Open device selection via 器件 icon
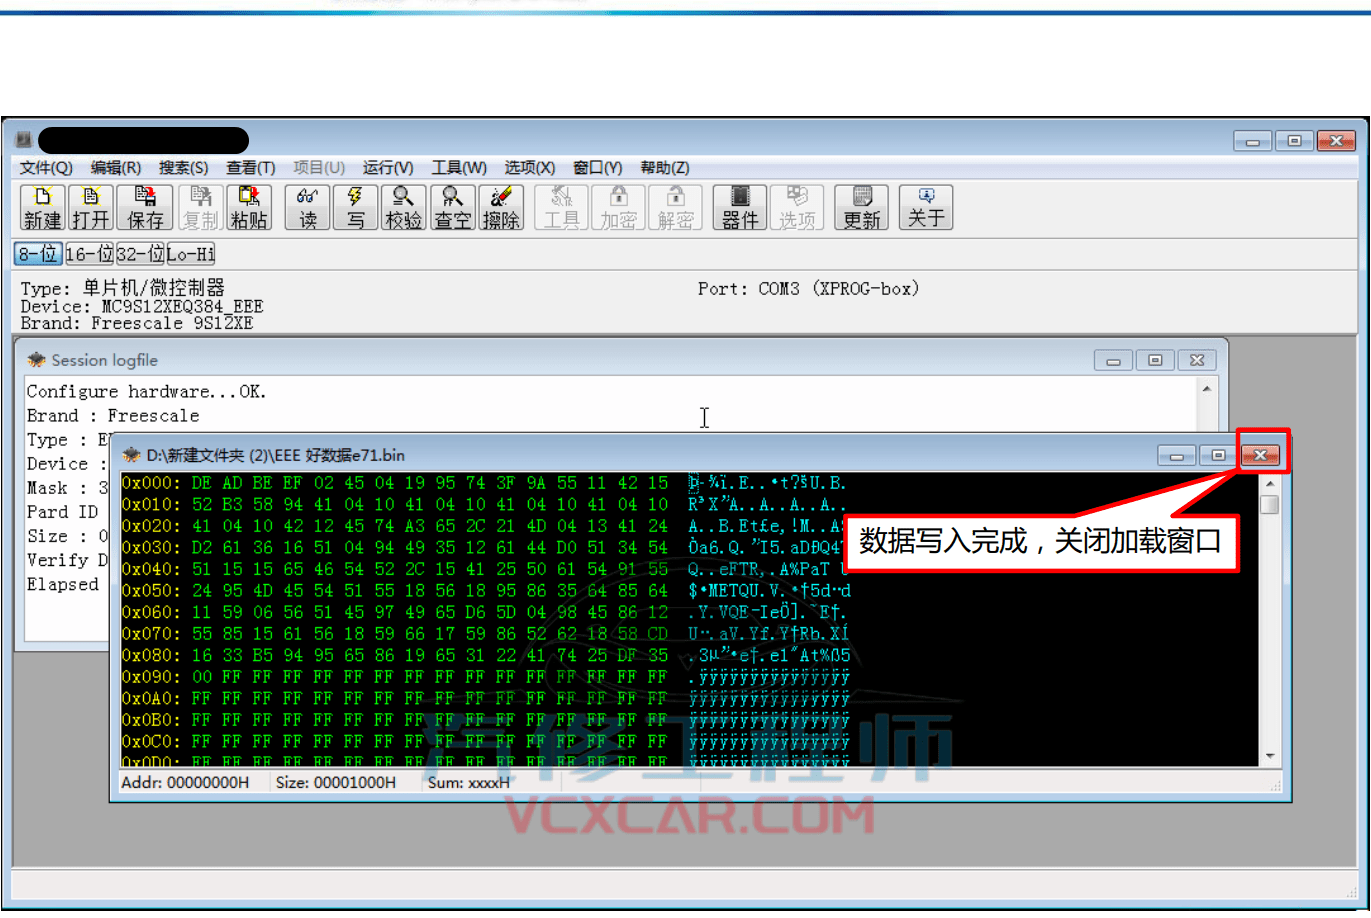Image resolution: width=1371 pixels, height=918 pixels. [740, 208]
